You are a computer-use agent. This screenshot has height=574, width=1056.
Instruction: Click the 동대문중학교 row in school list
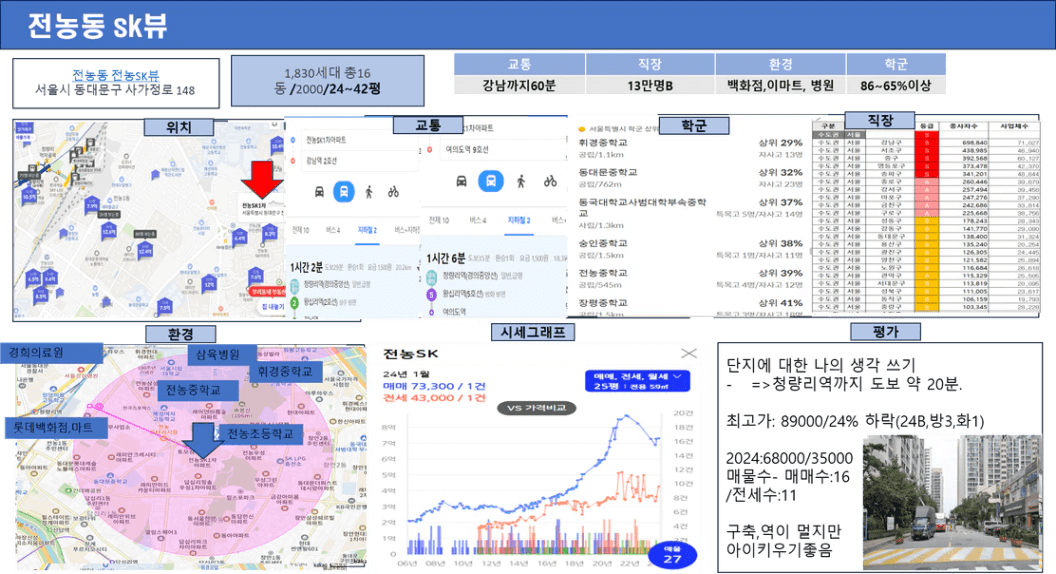[x=690, y=178]
